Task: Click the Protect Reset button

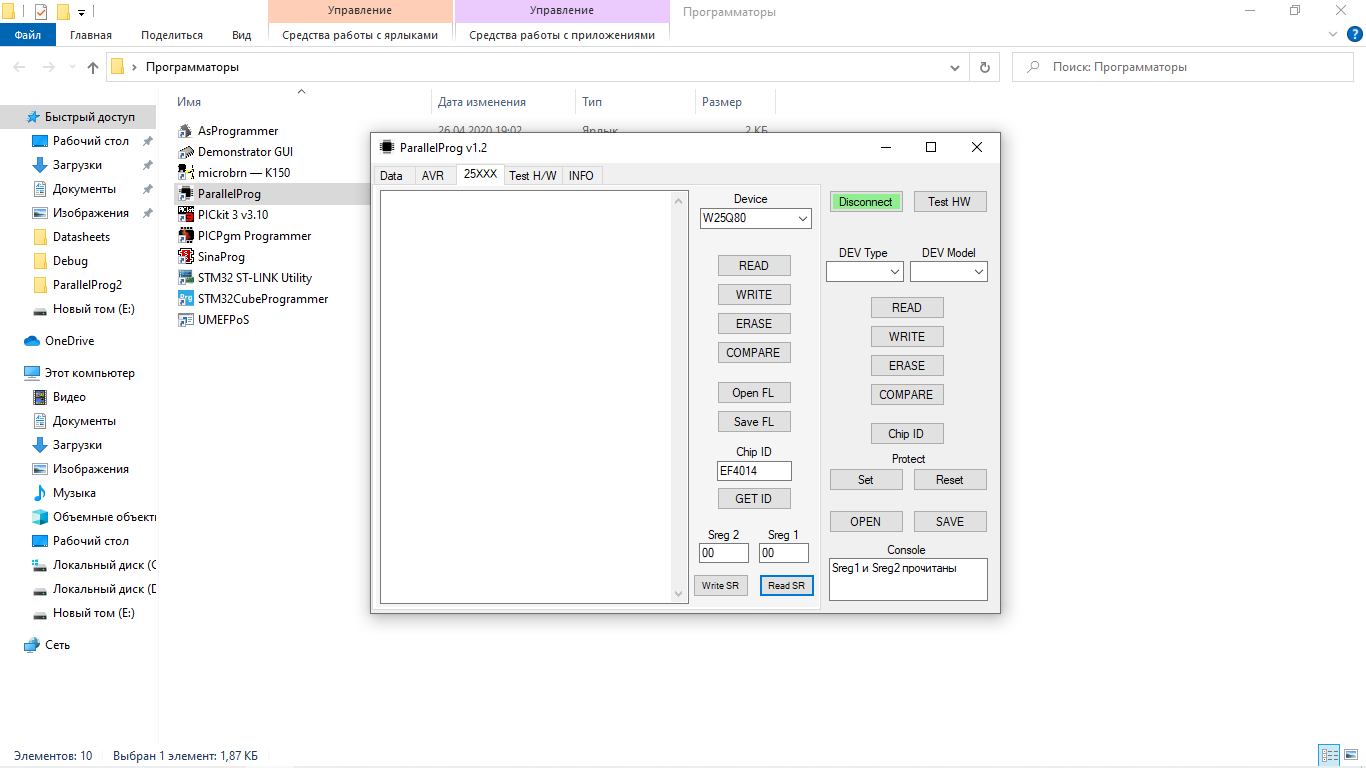Action: [x=950, y=480]
